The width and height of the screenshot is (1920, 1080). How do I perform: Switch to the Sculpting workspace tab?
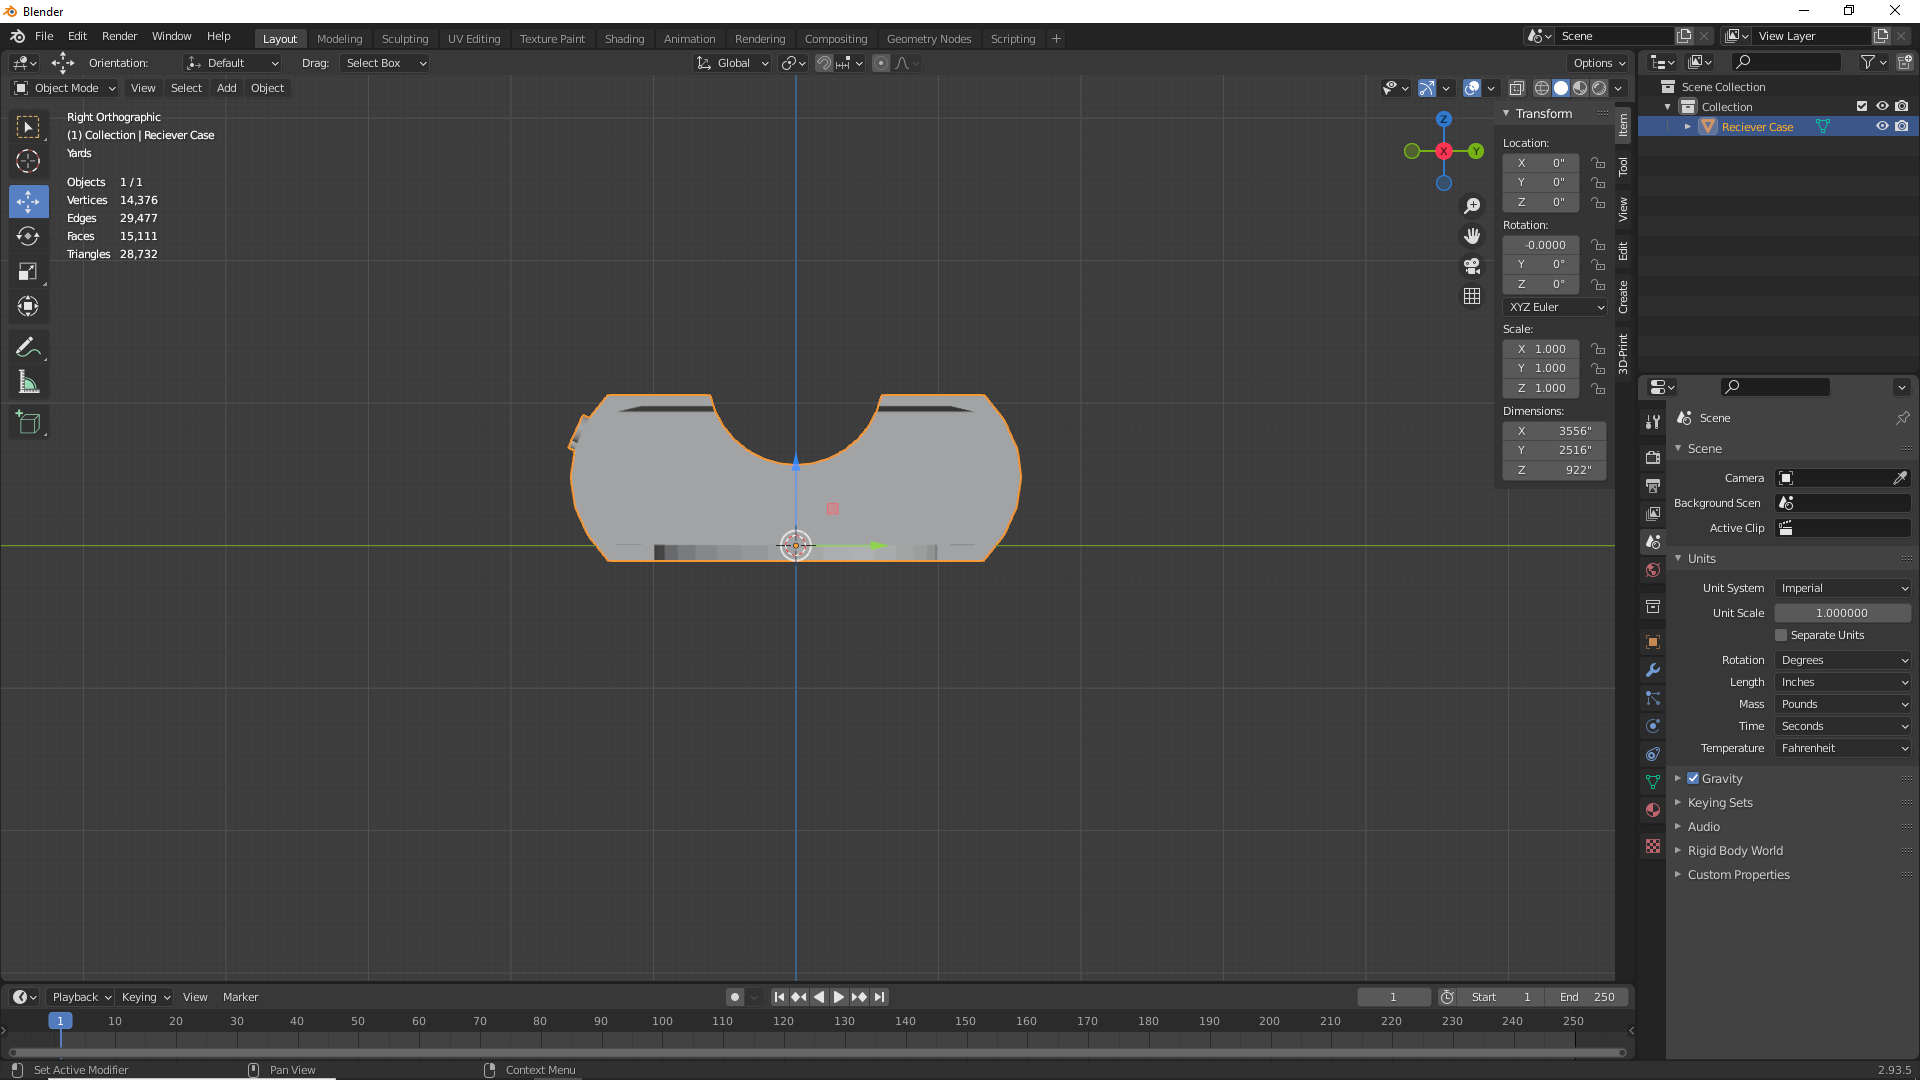(405, 39)
